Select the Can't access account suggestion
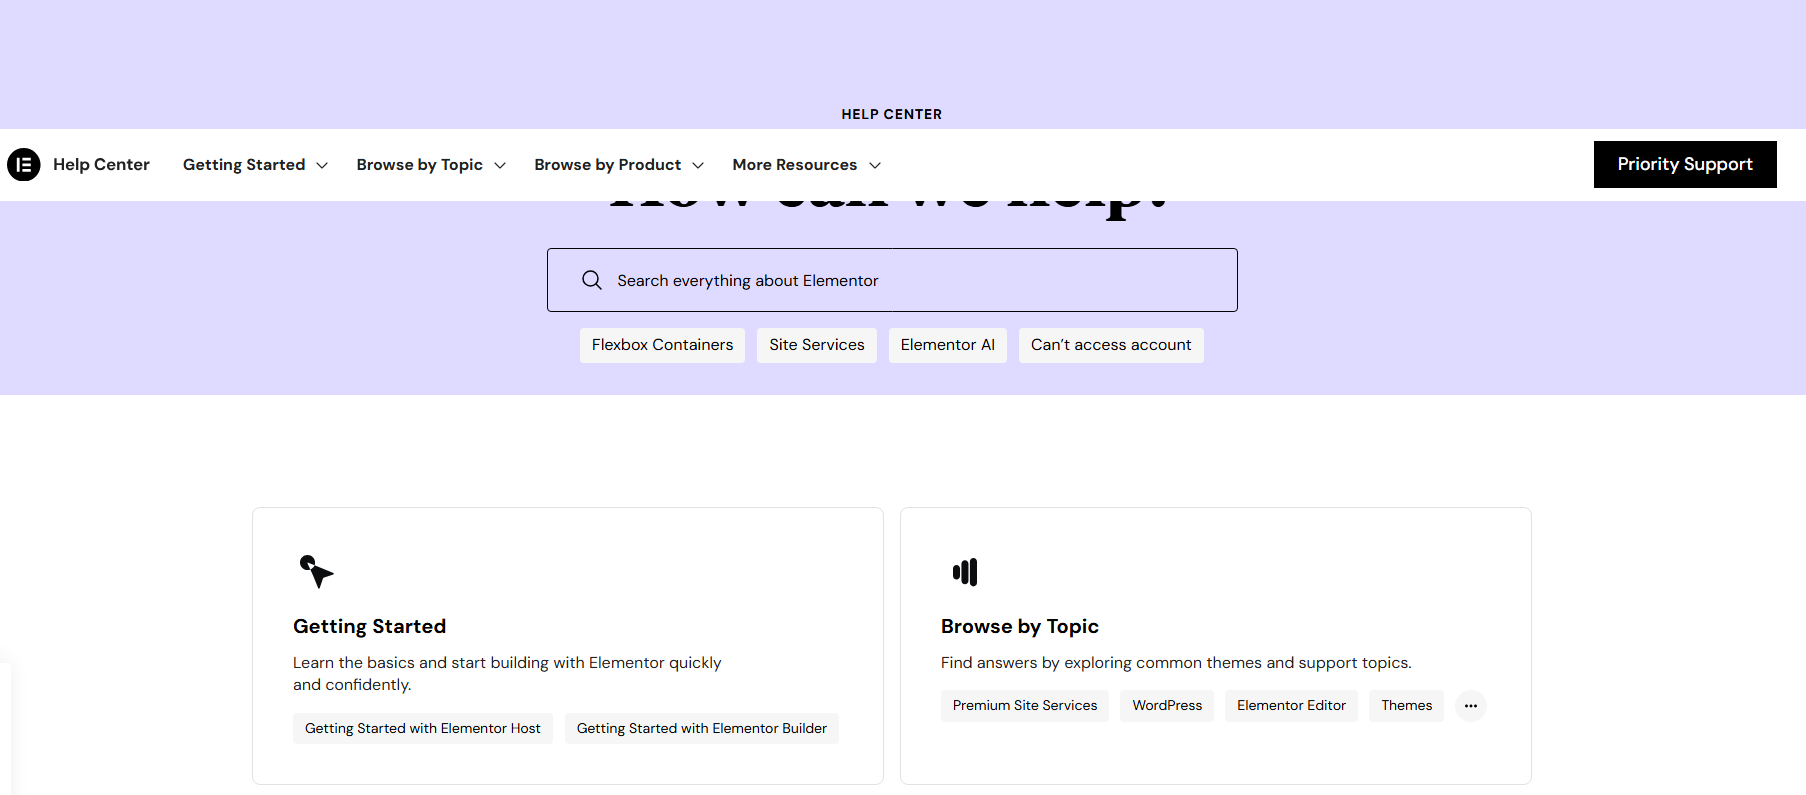Image resolution: width=1806 pixels, height=795 pixels. [1111, 345]
